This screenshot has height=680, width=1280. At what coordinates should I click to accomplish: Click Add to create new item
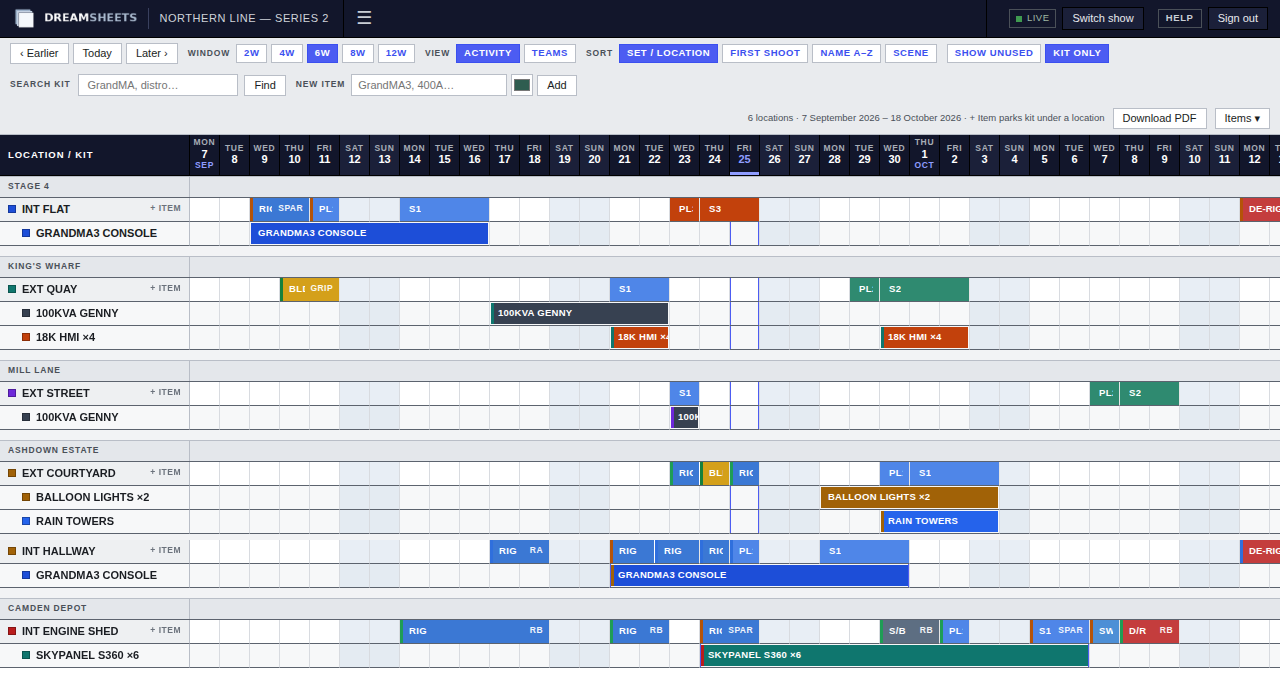click(x=557, y=85)
